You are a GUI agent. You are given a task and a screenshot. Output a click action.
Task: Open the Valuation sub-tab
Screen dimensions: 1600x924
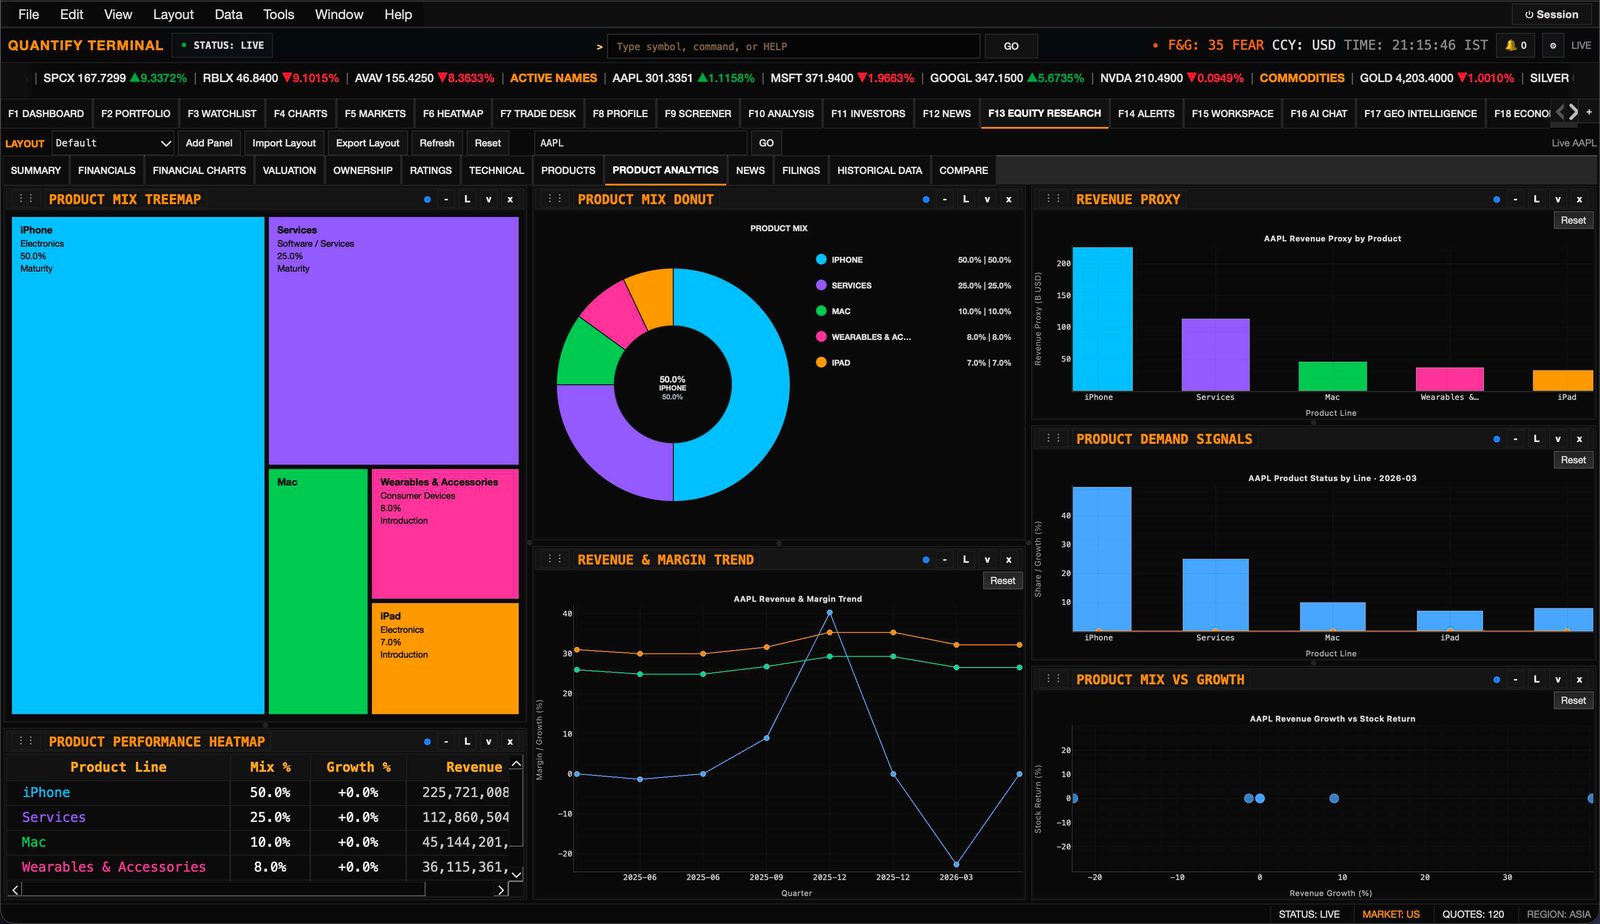[x=289, y=171]
